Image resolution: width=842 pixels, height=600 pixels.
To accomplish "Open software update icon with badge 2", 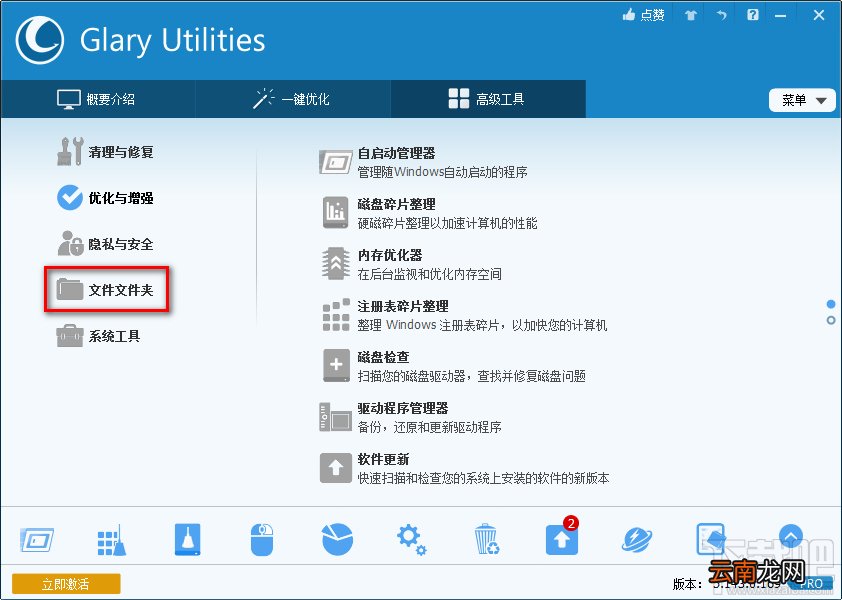I will [x=562, y=537].
